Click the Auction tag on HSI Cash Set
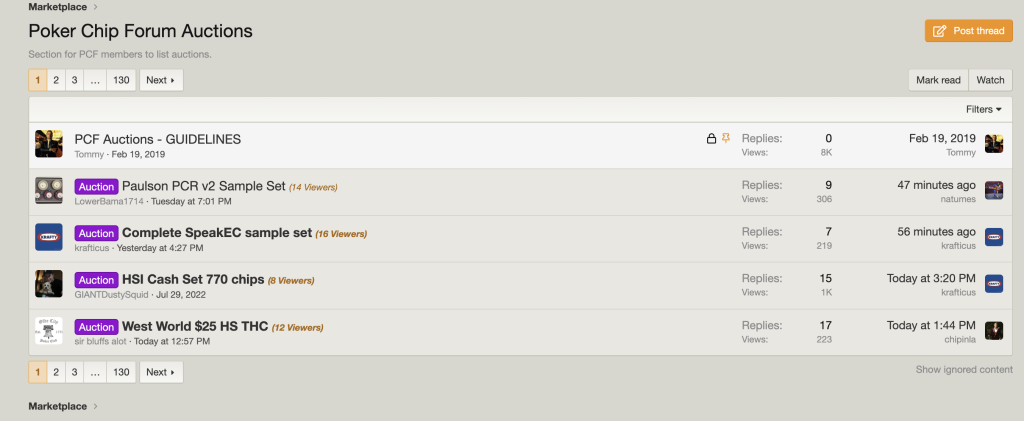The width and height of the screenshot is (1024, 421). pyautogui.click(x=97, y=280)
